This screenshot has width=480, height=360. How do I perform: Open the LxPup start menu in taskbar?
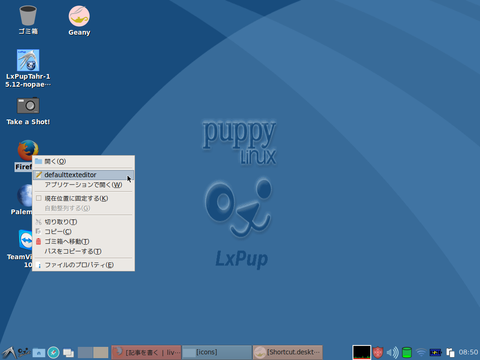(x=9, y=352)
